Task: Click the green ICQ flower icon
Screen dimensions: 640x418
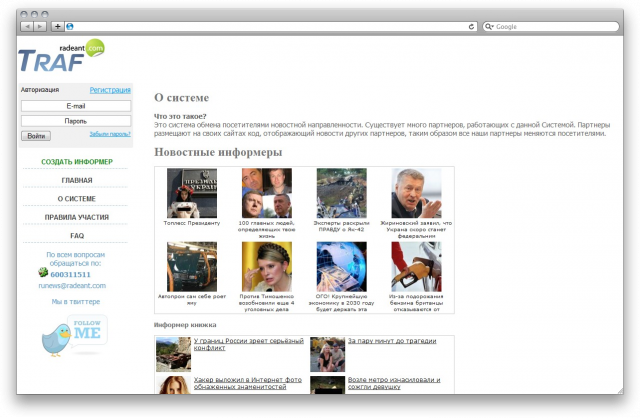Action: tap(43, 273)
